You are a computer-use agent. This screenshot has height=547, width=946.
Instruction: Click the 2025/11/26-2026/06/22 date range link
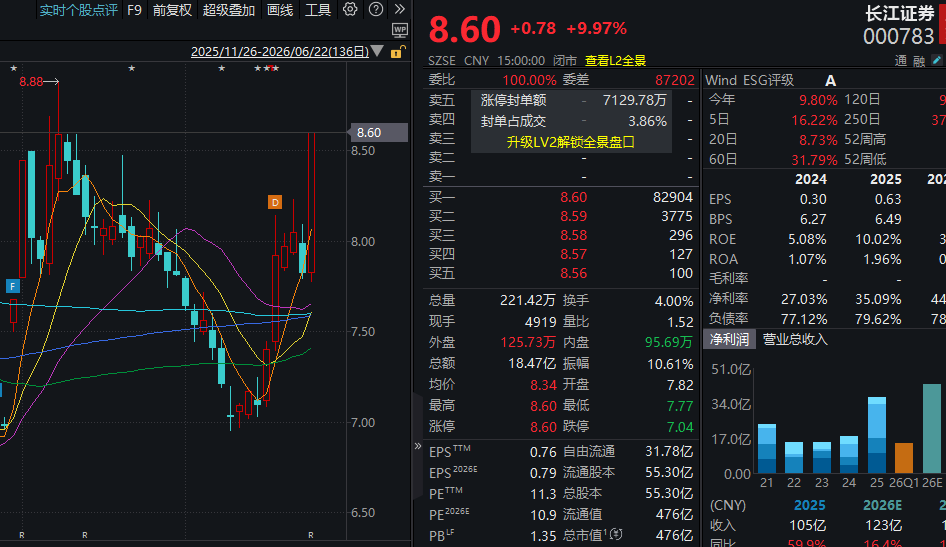pyautogui.click(x=280, y=51)
